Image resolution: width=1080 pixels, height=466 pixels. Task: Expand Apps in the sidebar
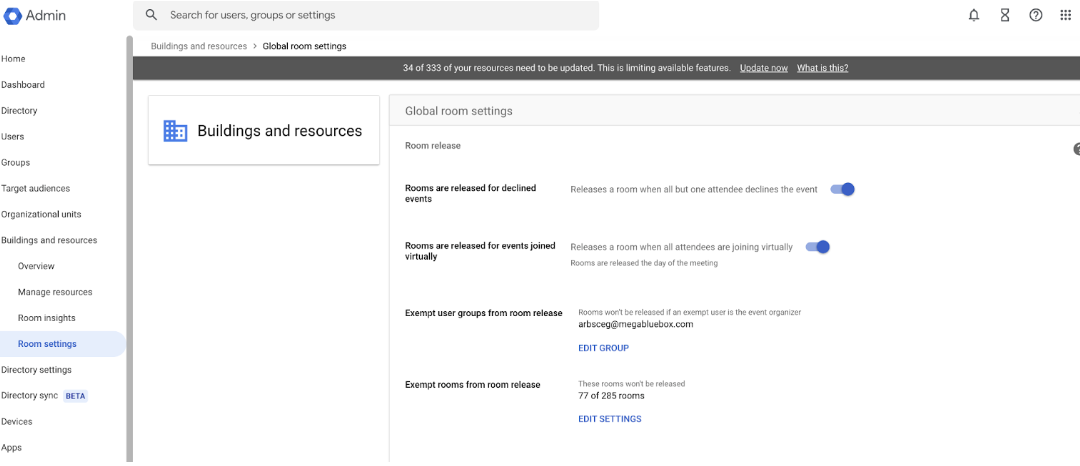(x=12, y=447)
